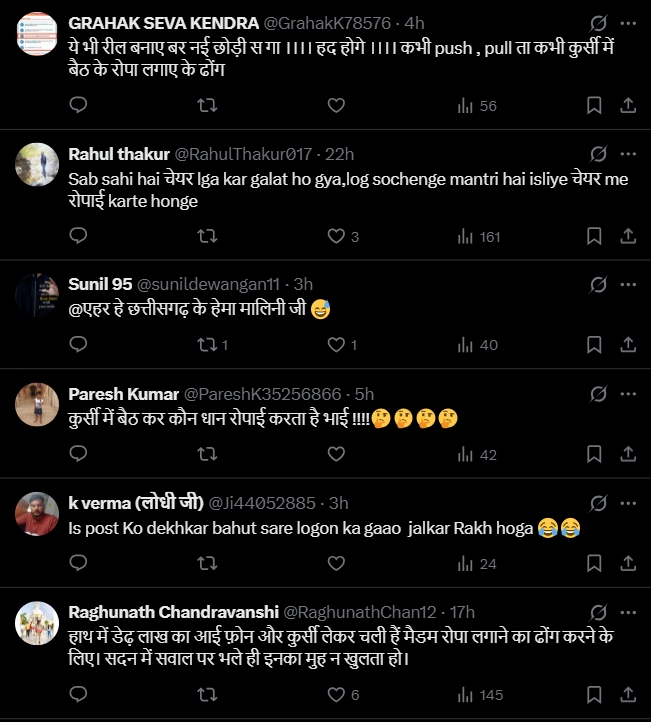Open Paresh Kumar's profile avatar
The width and height of the screenshot is (651, 722).
tap(37, 403)
